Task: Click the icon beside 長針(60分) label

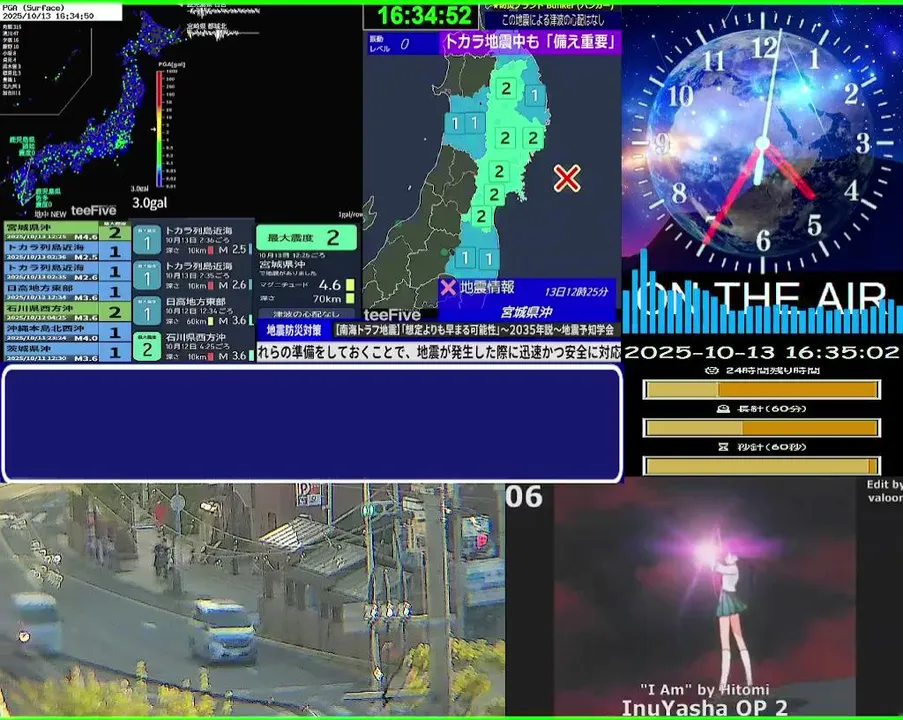Action: pos(723,409)
